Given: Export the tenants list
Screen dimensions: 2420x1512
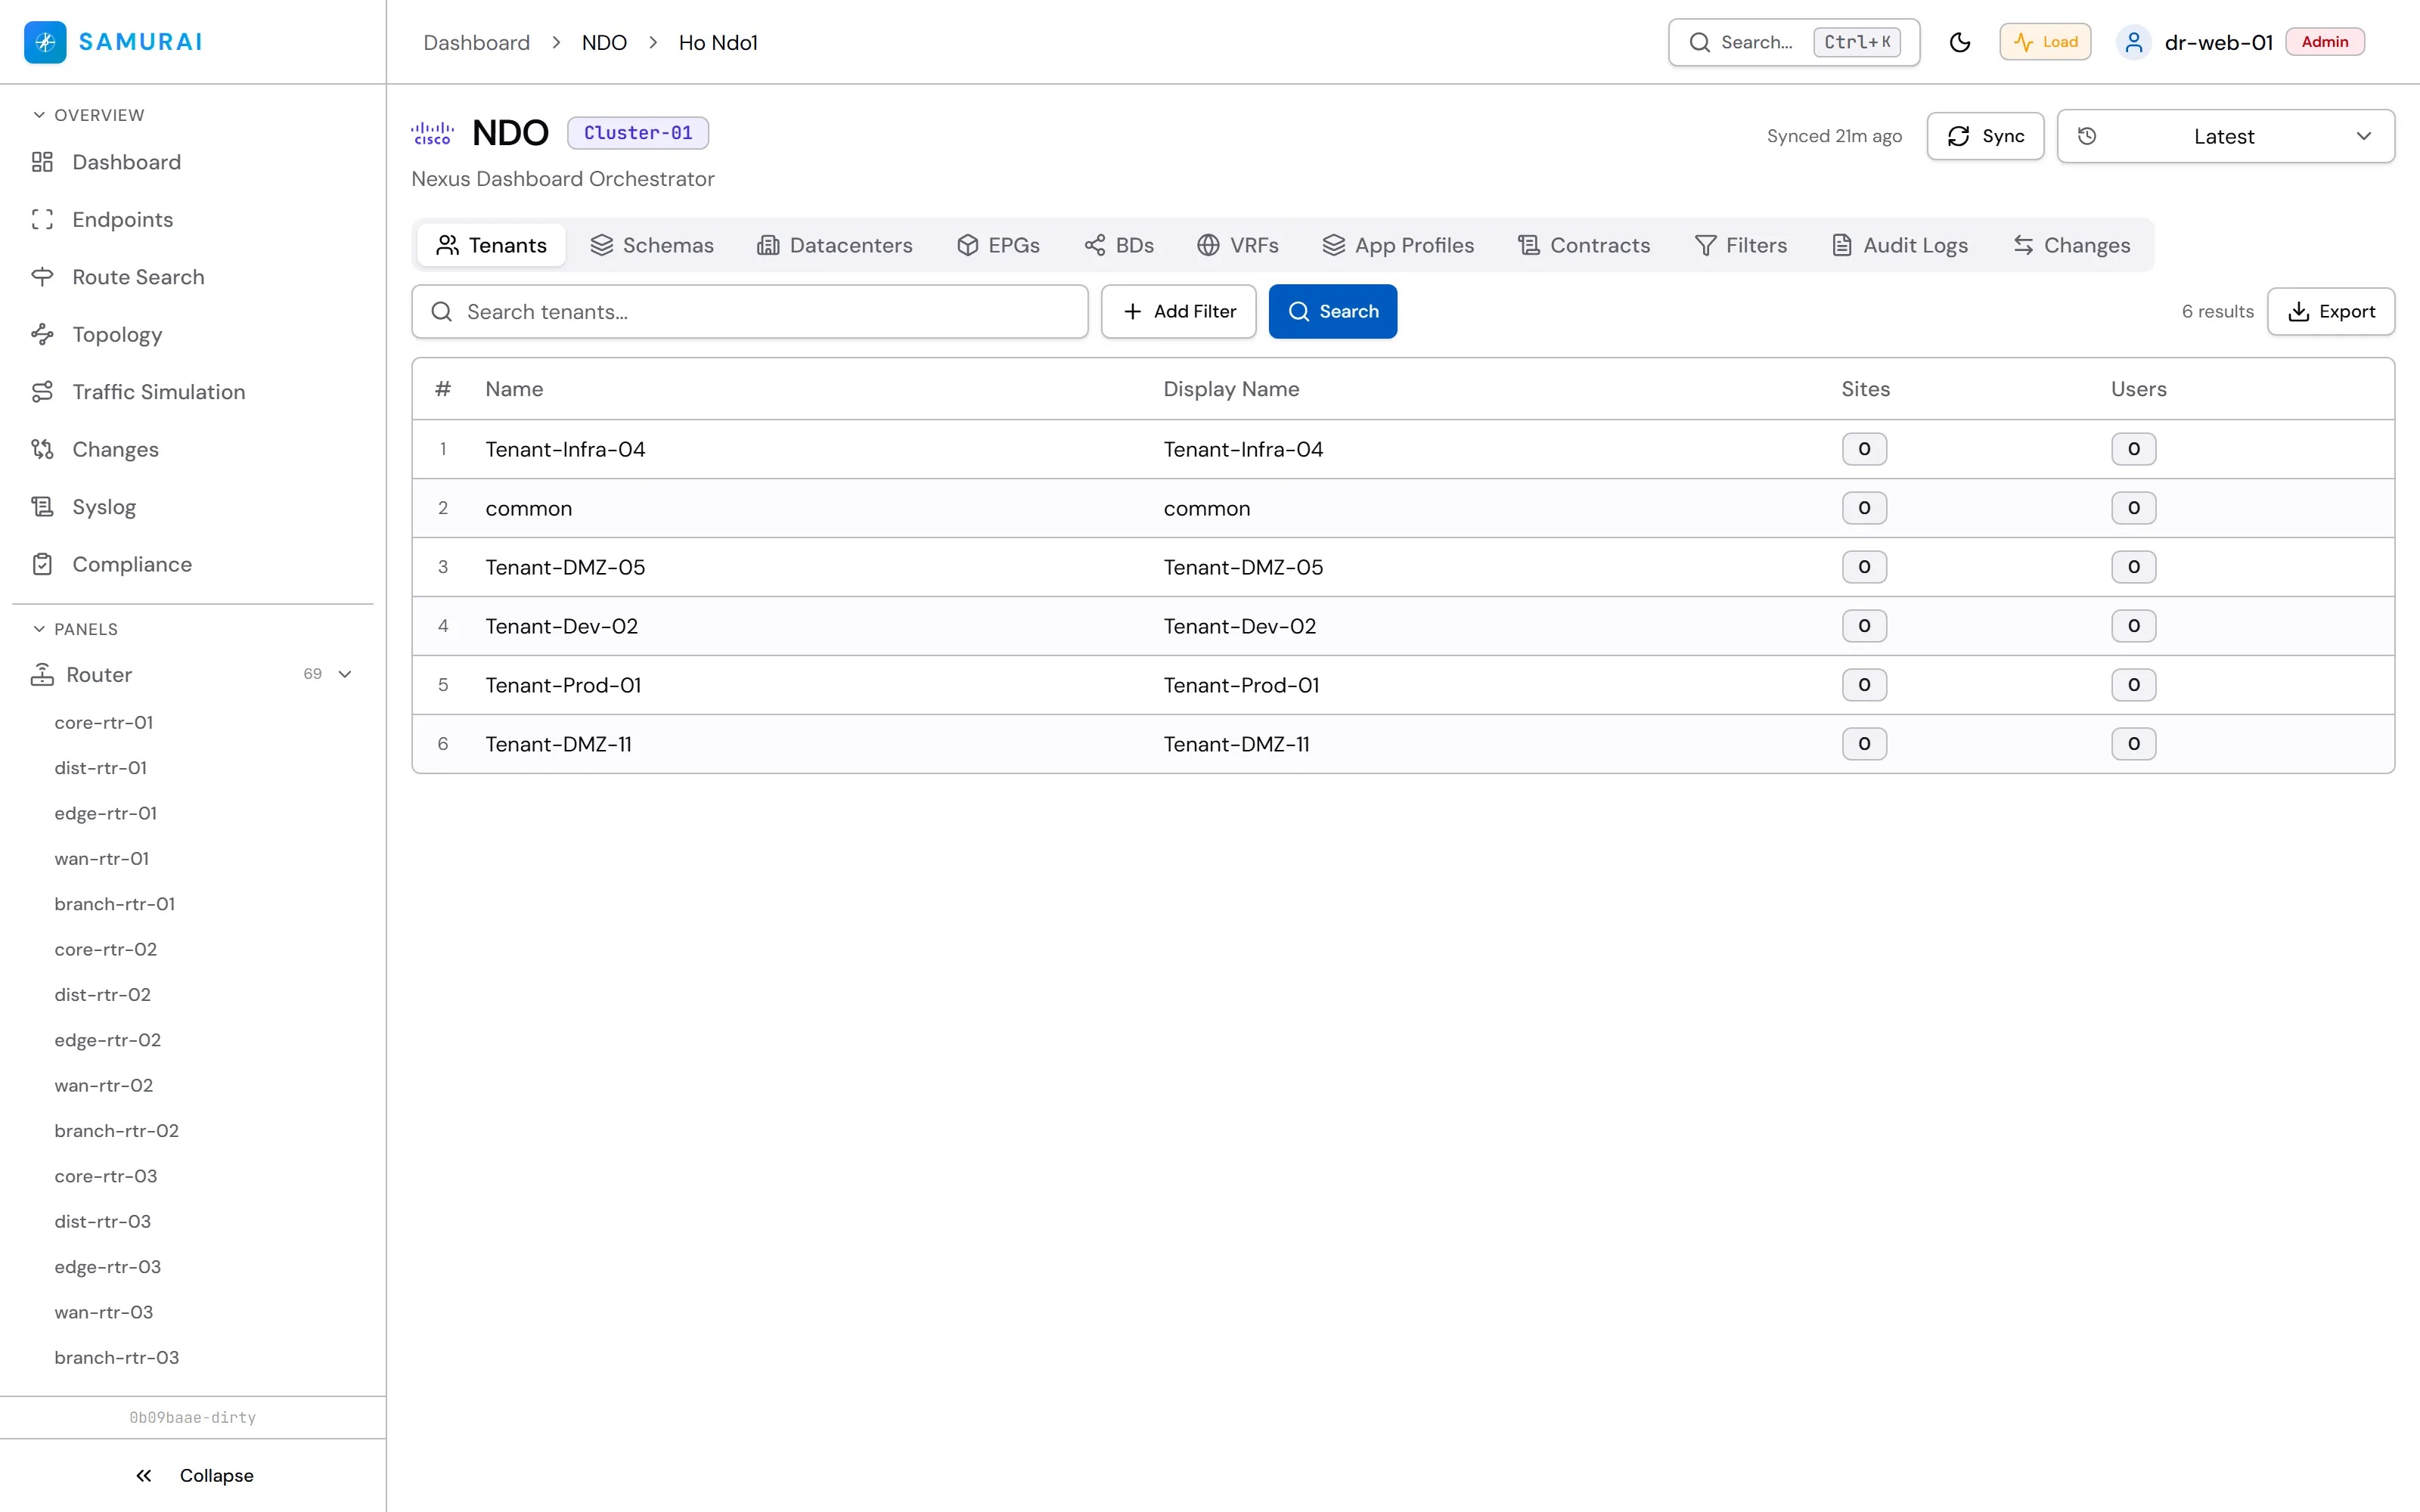Looking at the screenshot, I should [x=2331, y=312].
